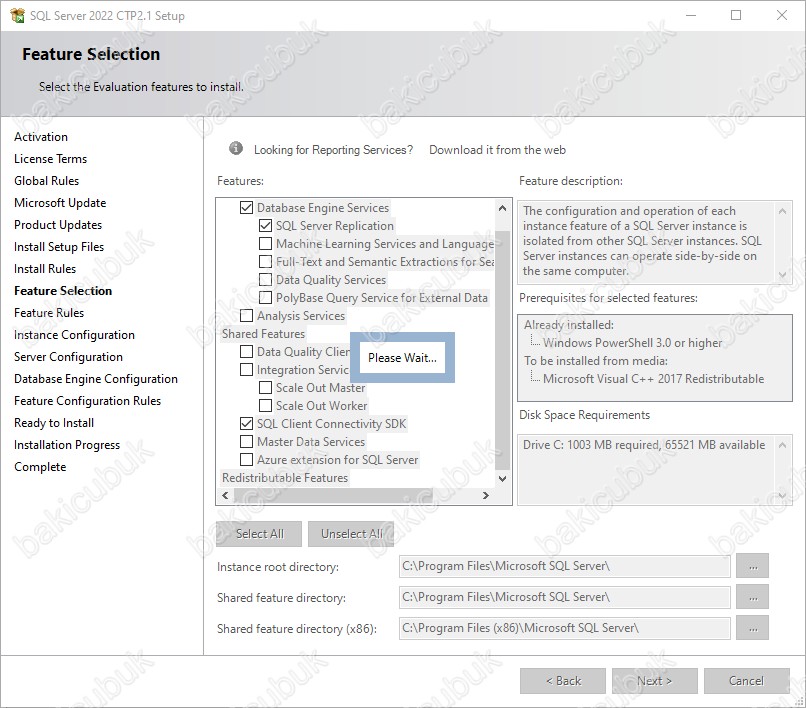Browse for the Shared feature directory

753,597
